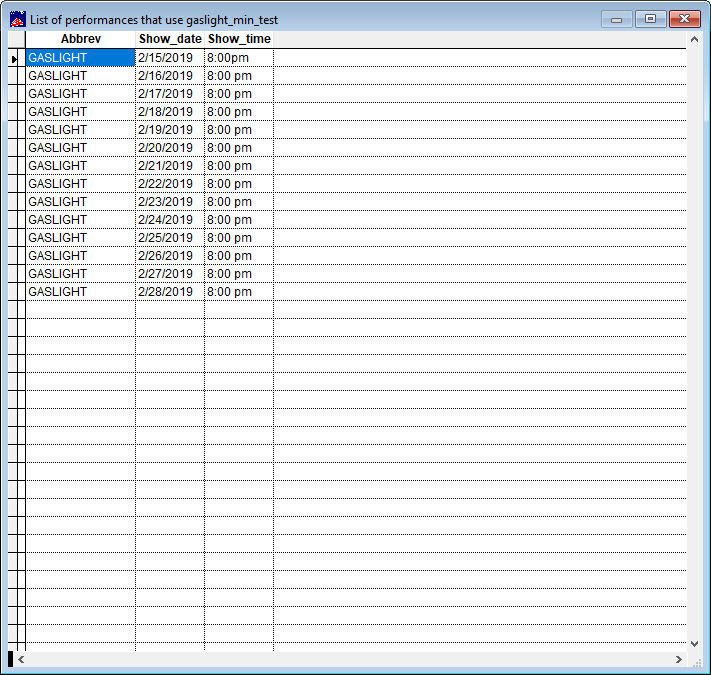Image resolution: width=711 pixels, height=675 pixels.
Task: Maximize the performances list window
Action: pos(650,19)
